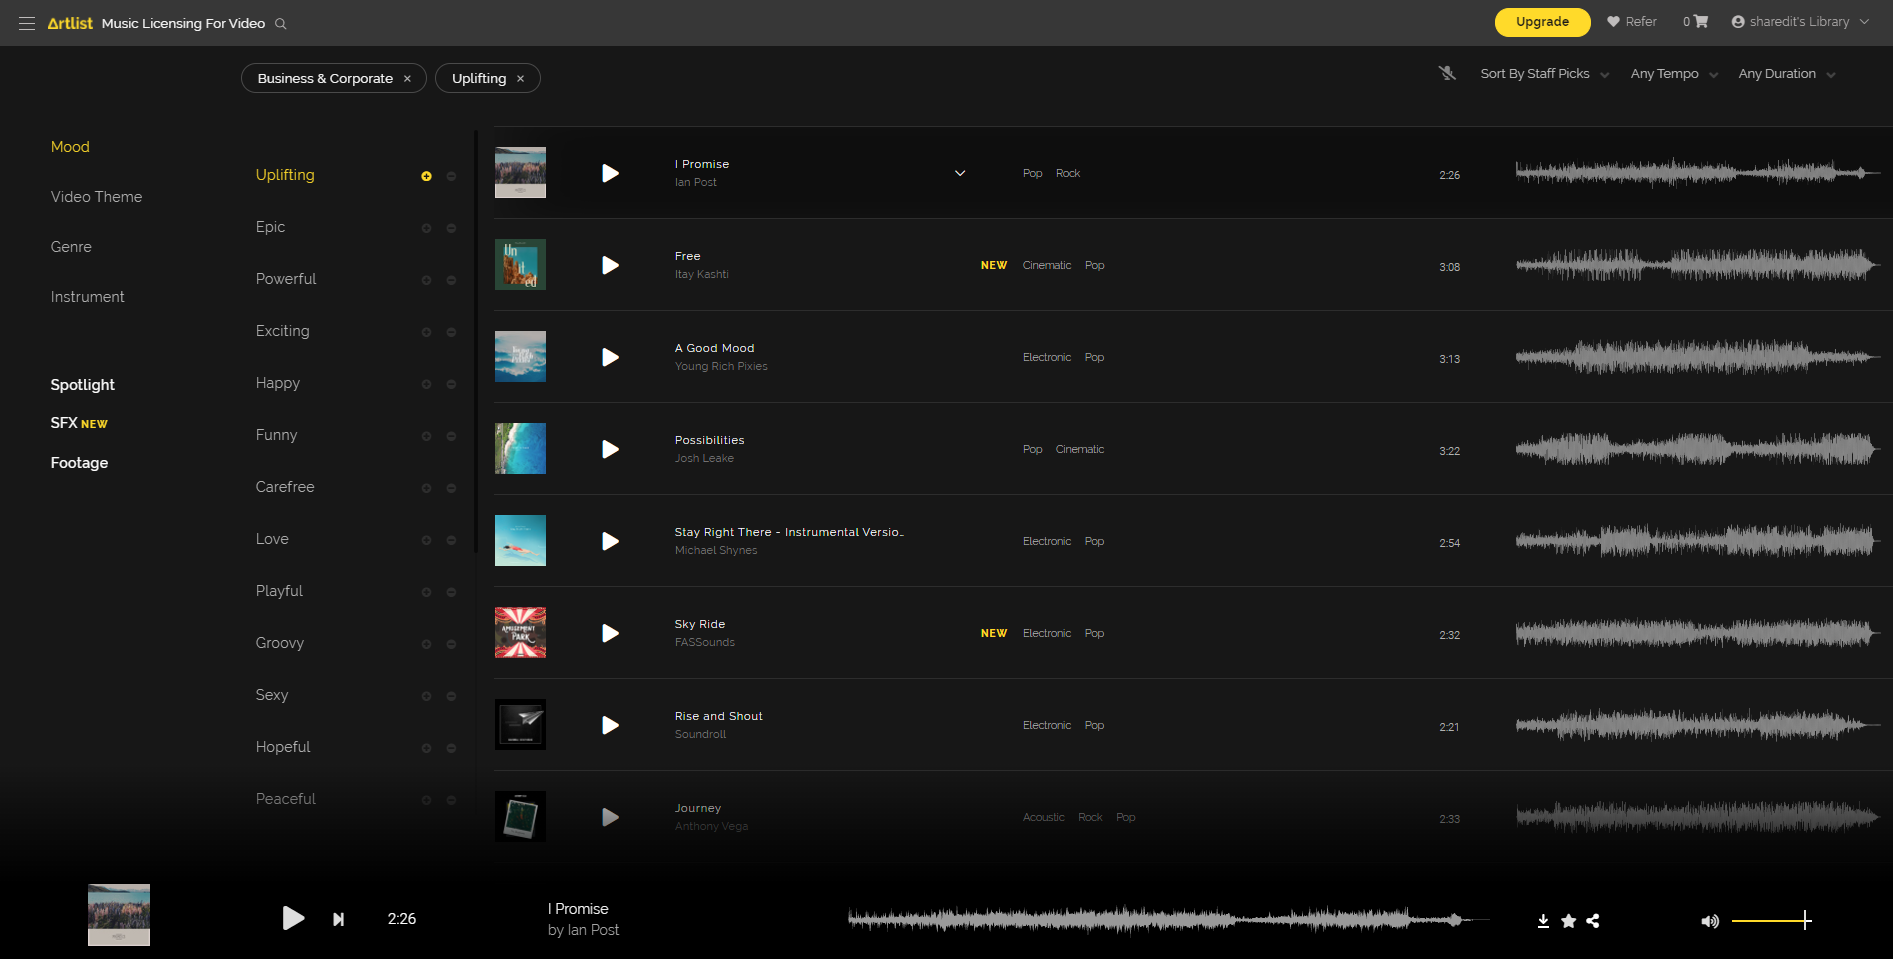Include the Epic mood filter
Screen dimensions: 1893x959
(426, 228)
